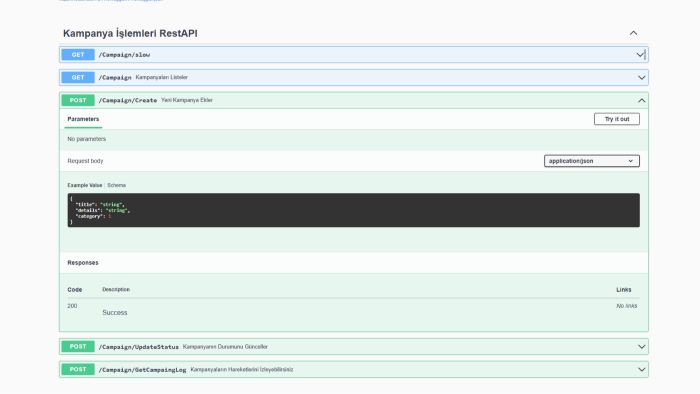Click the Try it out button
Screen dimensions: 700x394
point(617,119)
